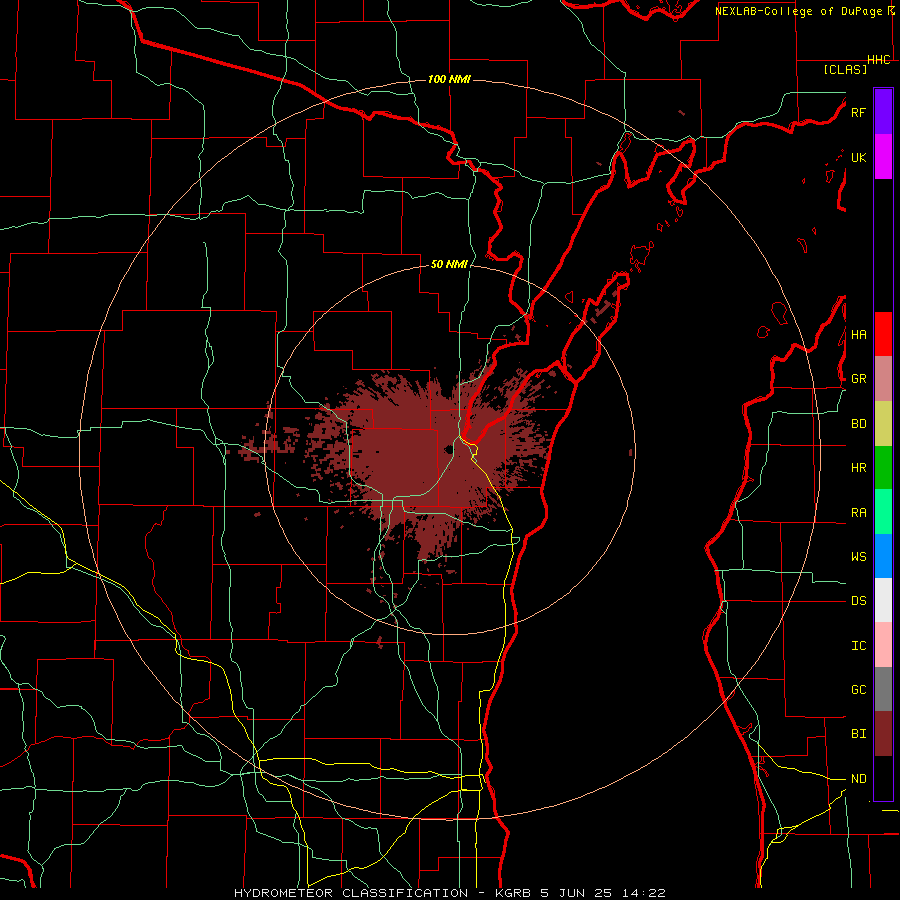Click the UK legend label text
This screenshot has height=900, width=900.
[x=858, y=157]
